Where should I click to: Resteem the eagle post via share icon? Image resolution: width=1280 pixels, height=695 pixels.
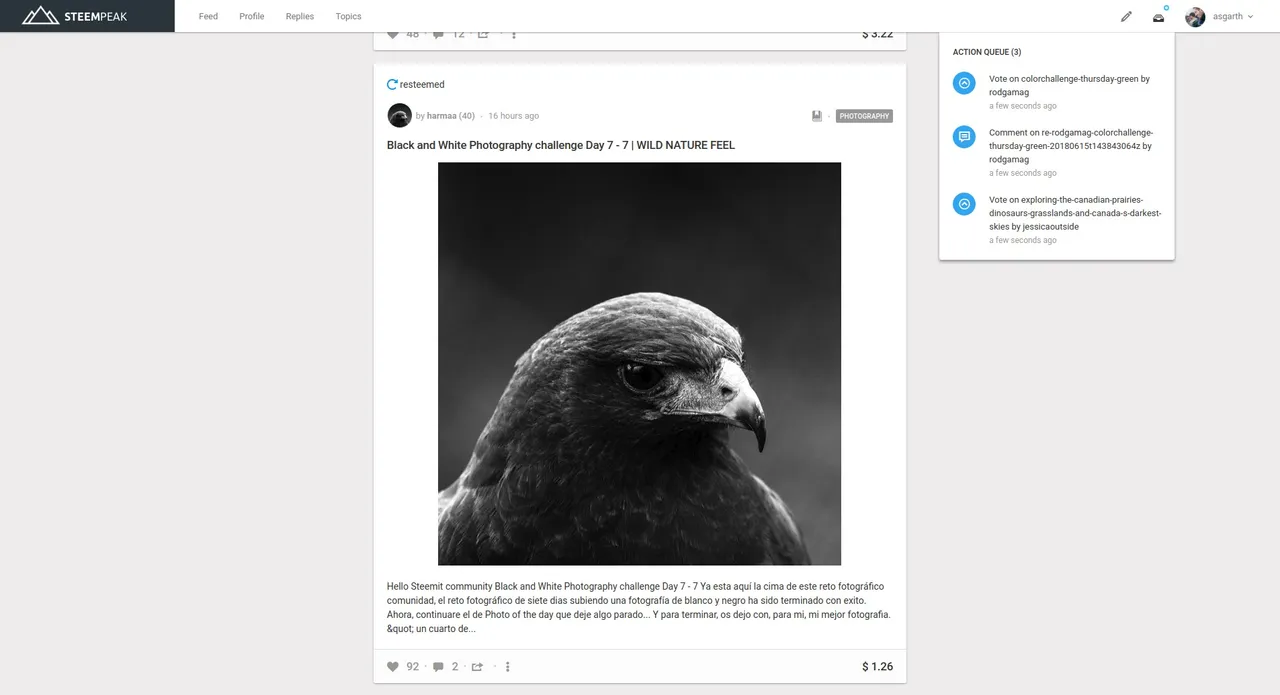(477, 667)
